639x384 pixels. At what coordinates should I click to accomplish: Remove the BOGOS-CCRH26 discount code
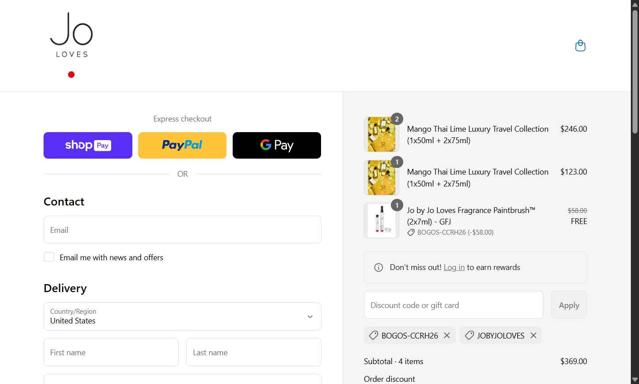coord(447,335)
